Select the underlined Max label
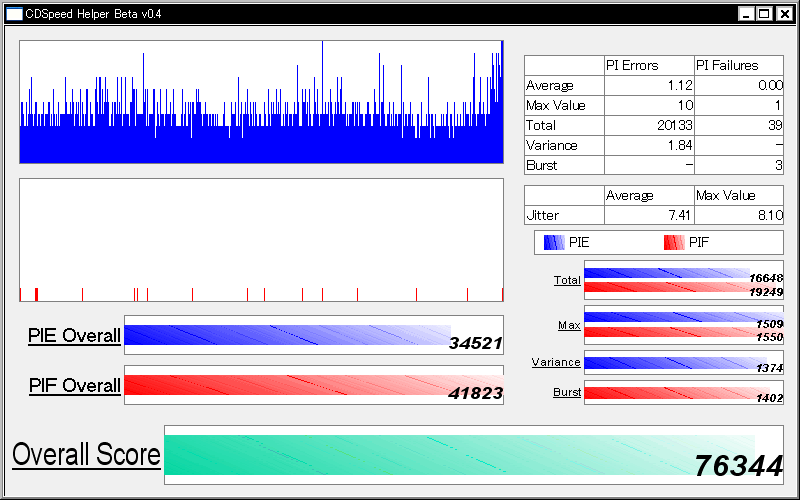800x500 pixels. click(569, 326)
